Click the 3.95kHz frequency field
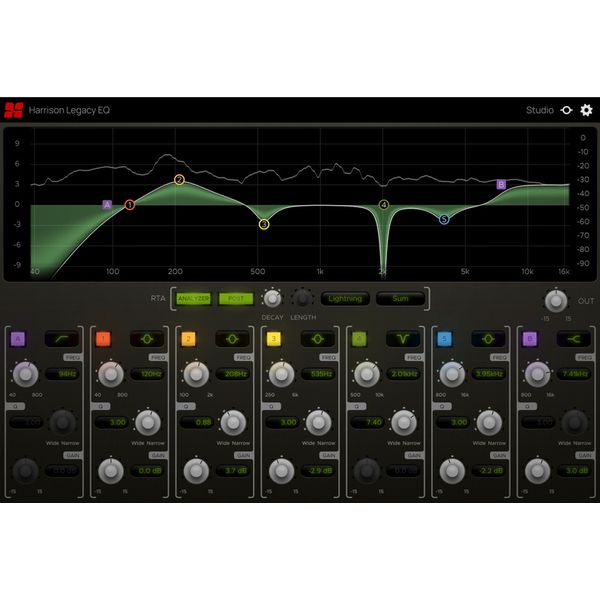The width and height of the screenshot is (600, 600). [489, 374]
